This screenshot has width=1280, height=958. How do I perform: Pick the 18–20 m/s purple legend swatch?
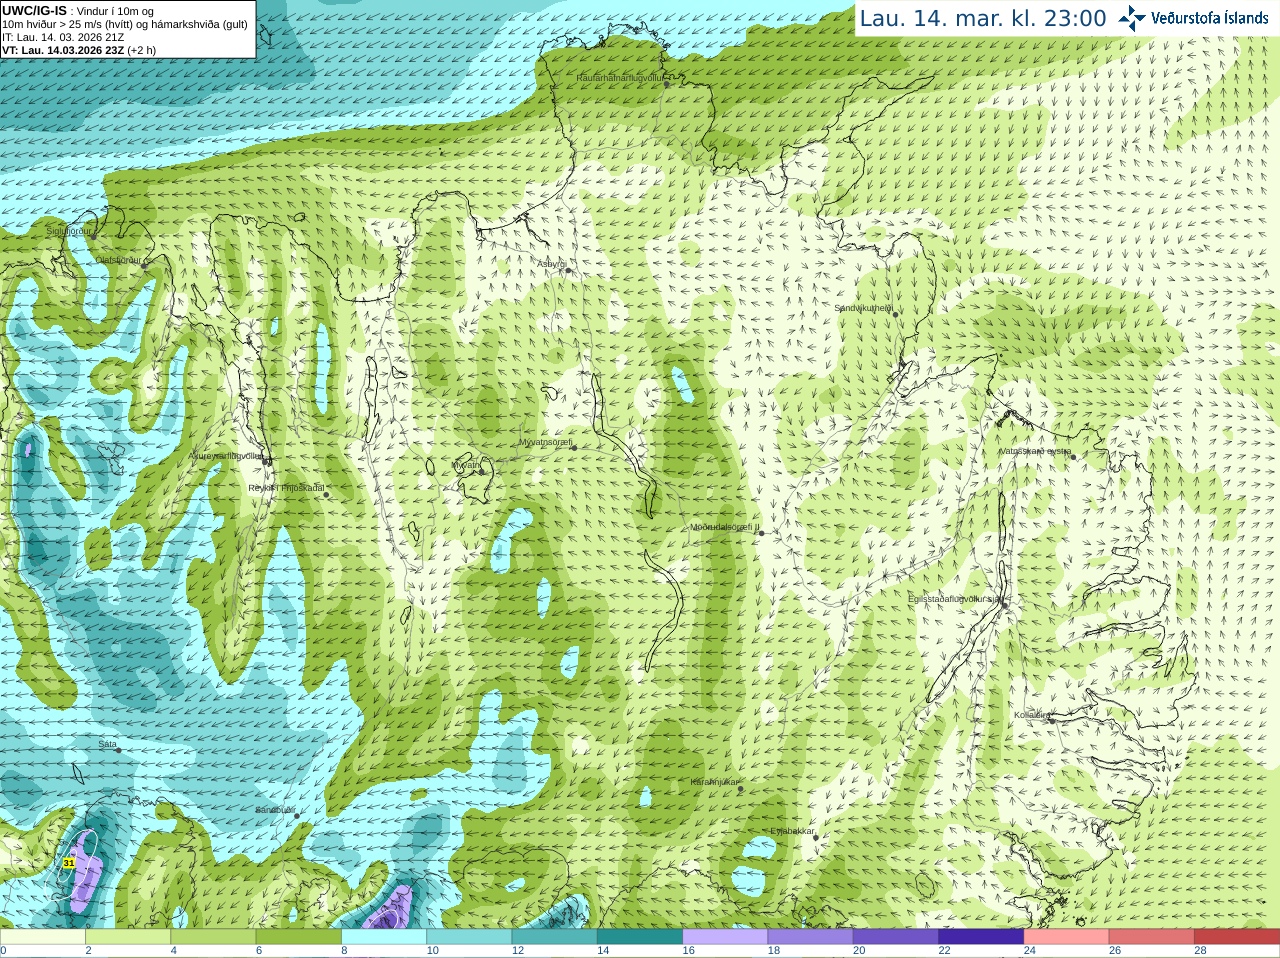pyautogui.click(x=811, y=937)
